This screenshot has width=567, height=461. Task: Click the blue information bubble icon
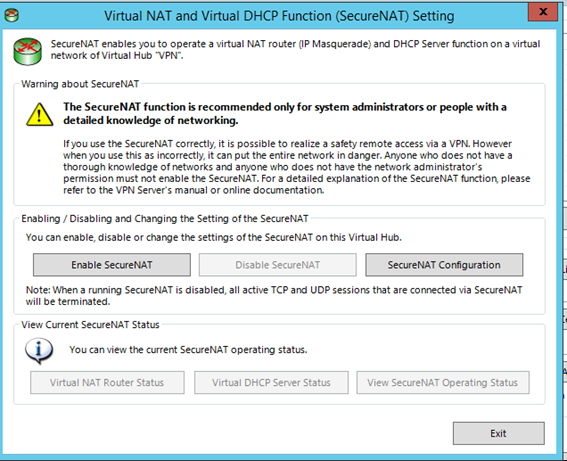tap(39, 351)
